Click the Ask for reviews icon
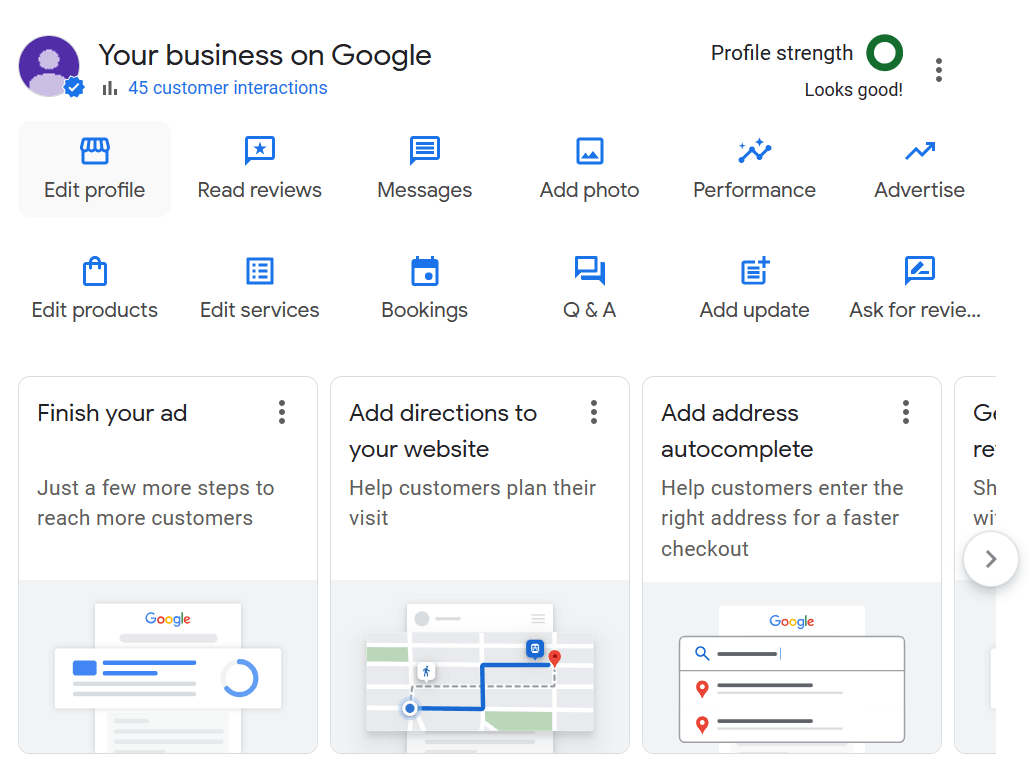The width and height of the screenshot is (1035, 767). [919, 271]
